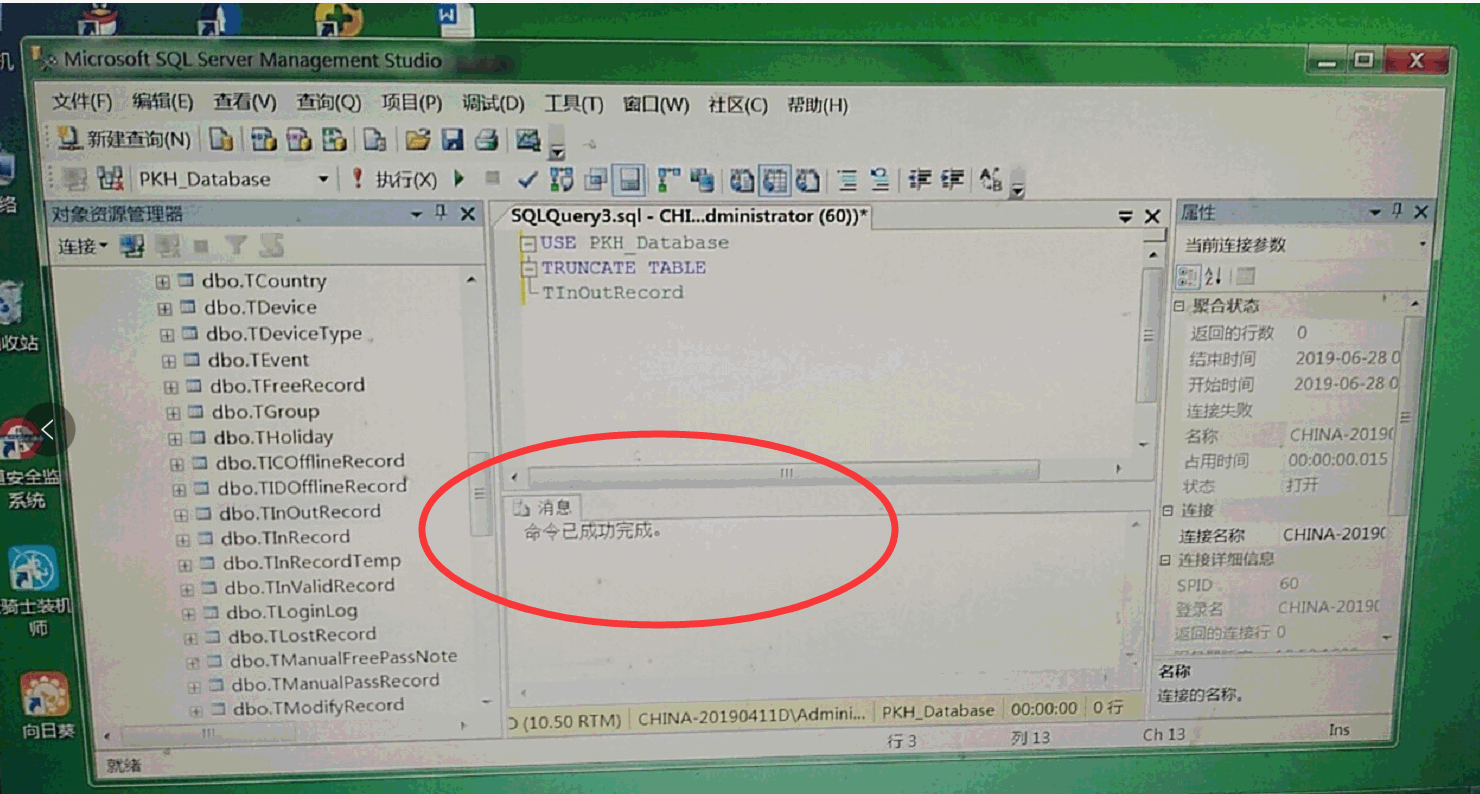Open the 查询(Q) menu
This screenshot has height=794, width=1480.
point(328,103)
